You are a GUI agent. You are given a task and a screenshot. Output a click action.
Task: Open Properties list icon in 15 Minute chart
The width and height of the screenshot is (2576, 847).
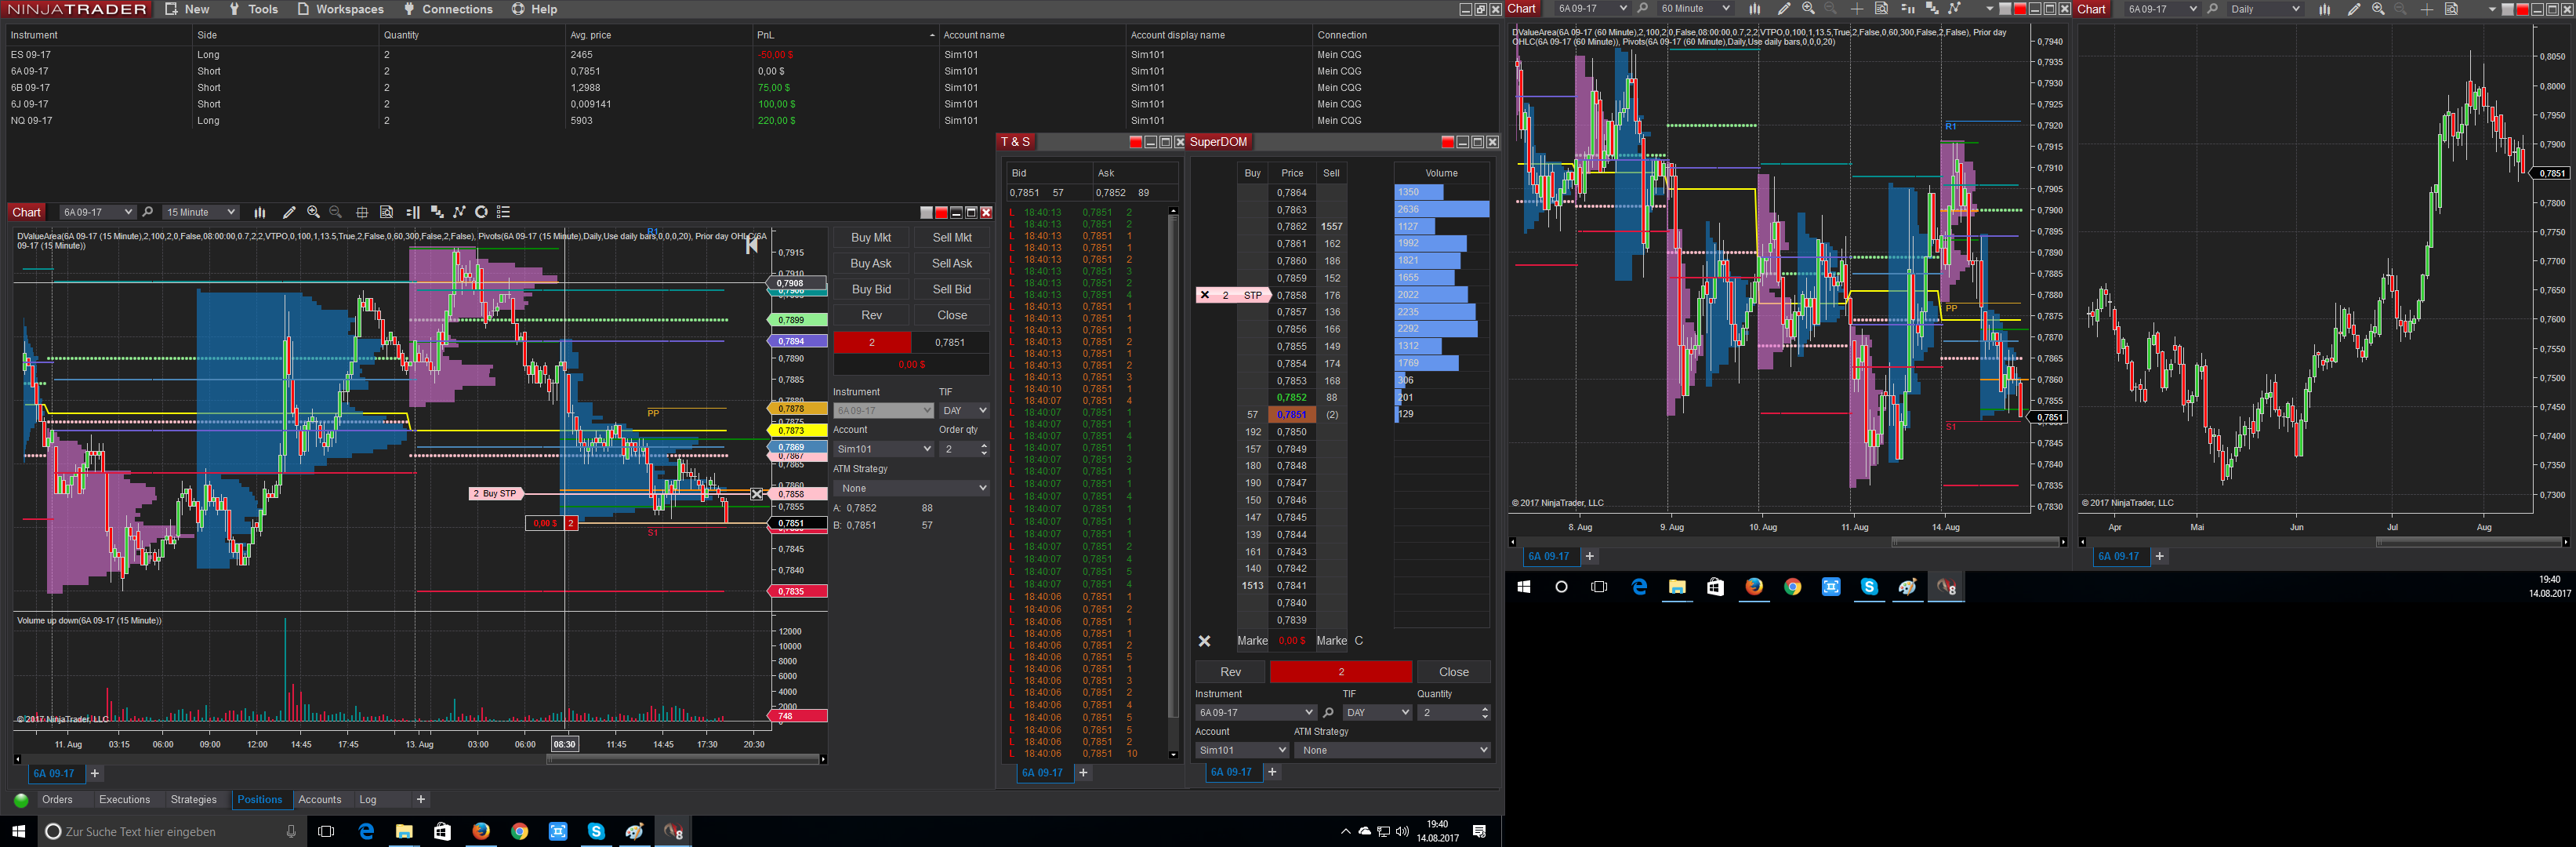tap(504, 212)
